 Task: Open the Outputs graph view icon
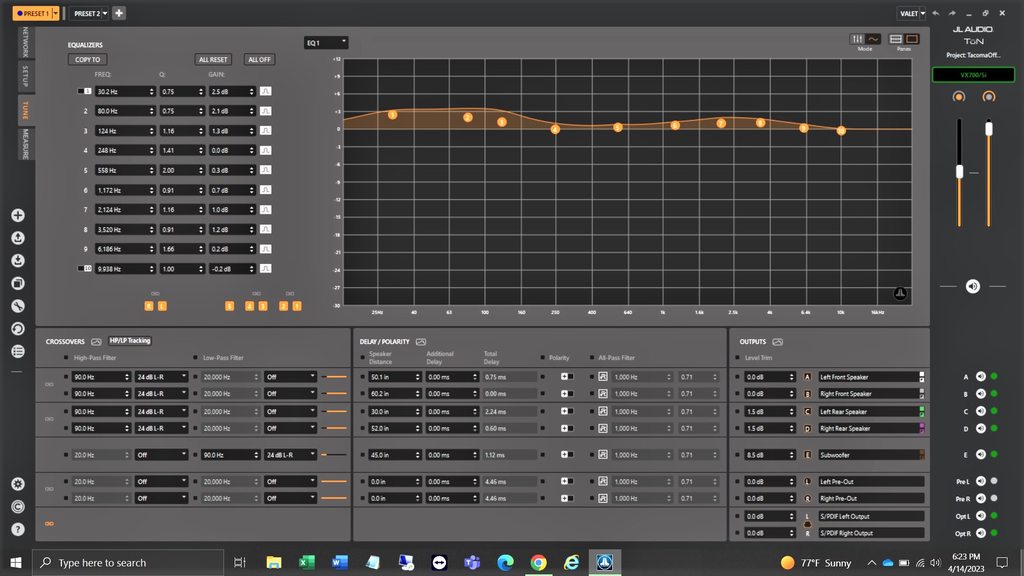click(x=778, y=342)
